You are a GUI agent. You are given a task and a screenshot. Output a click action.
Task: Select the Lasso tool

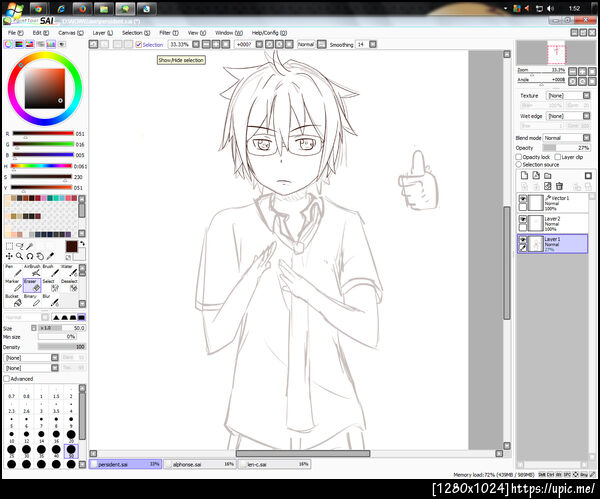20,246
